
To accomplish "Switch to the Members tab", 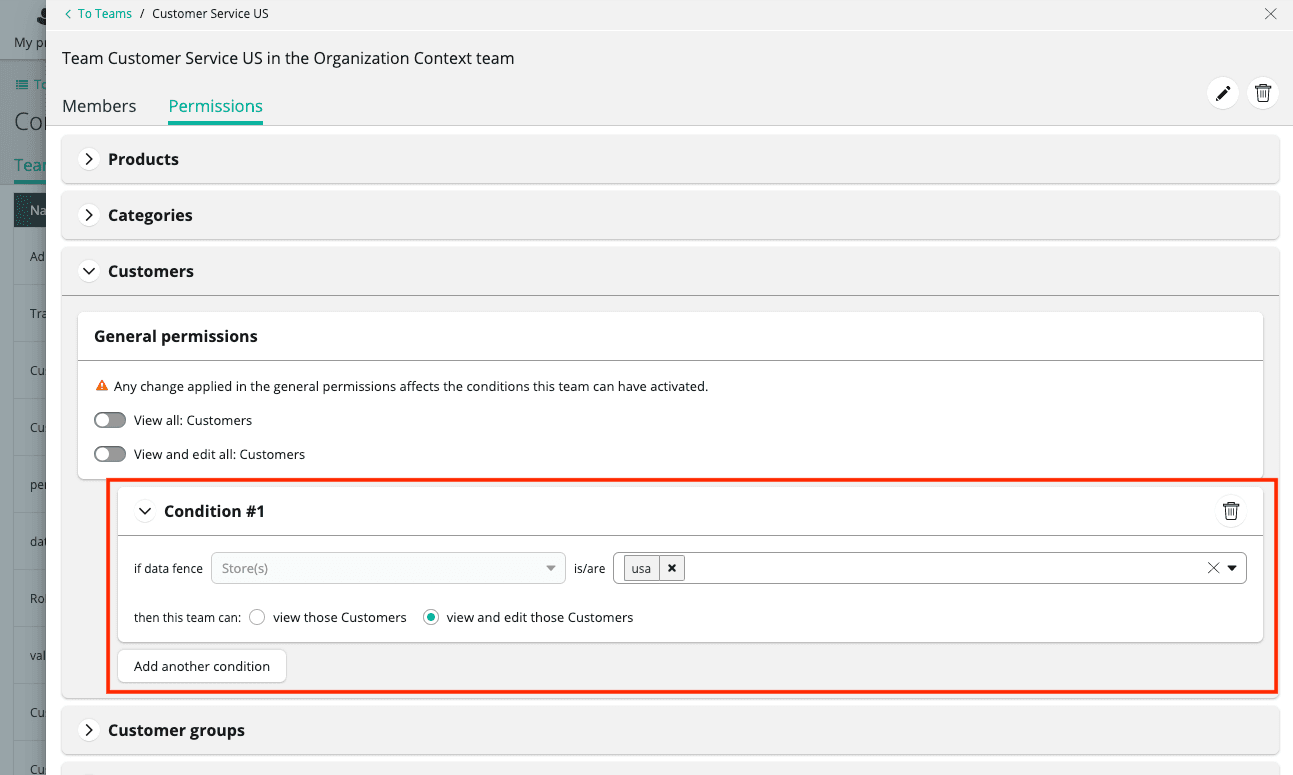I will (x=99, y=105).
